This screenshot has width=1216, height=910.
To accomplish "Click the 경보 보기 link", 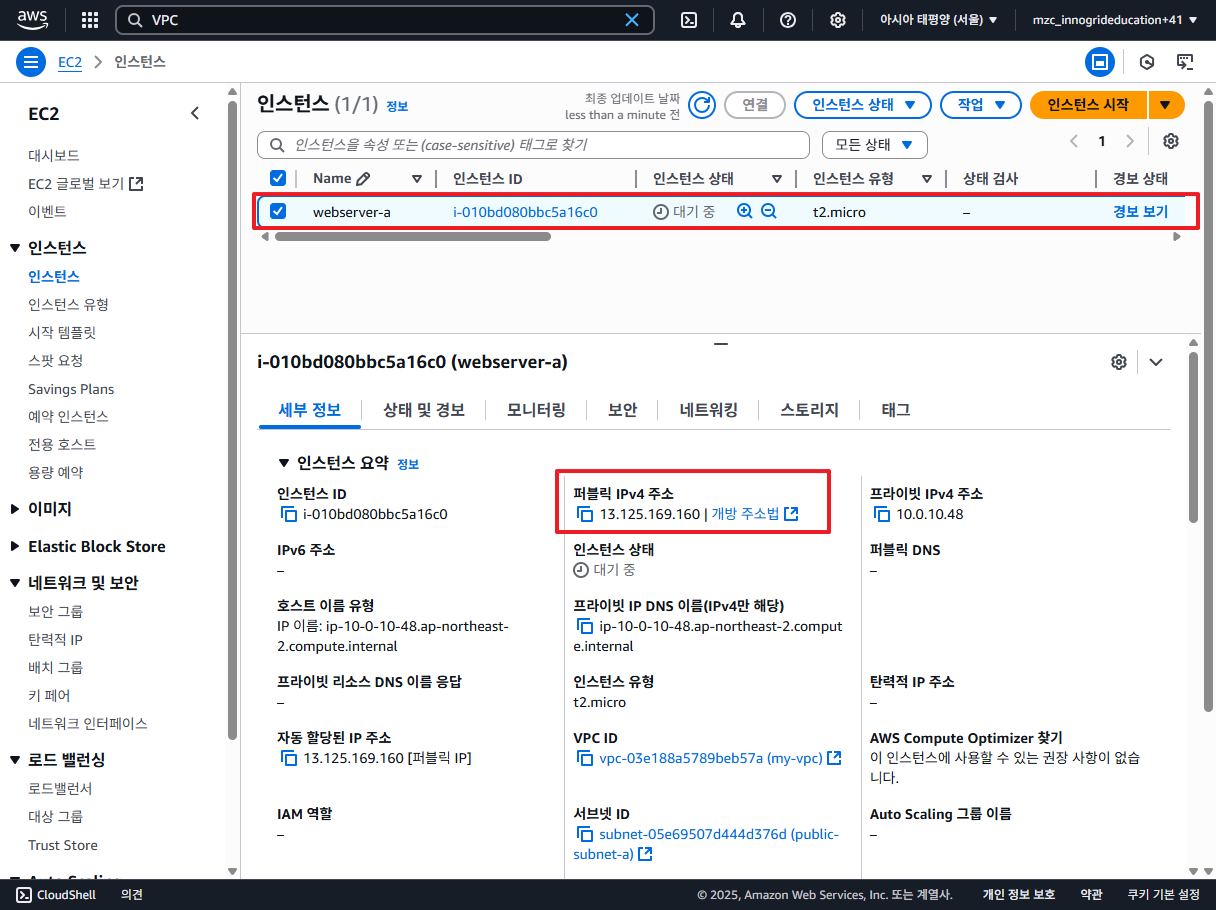I will (x=1140, y=212).
